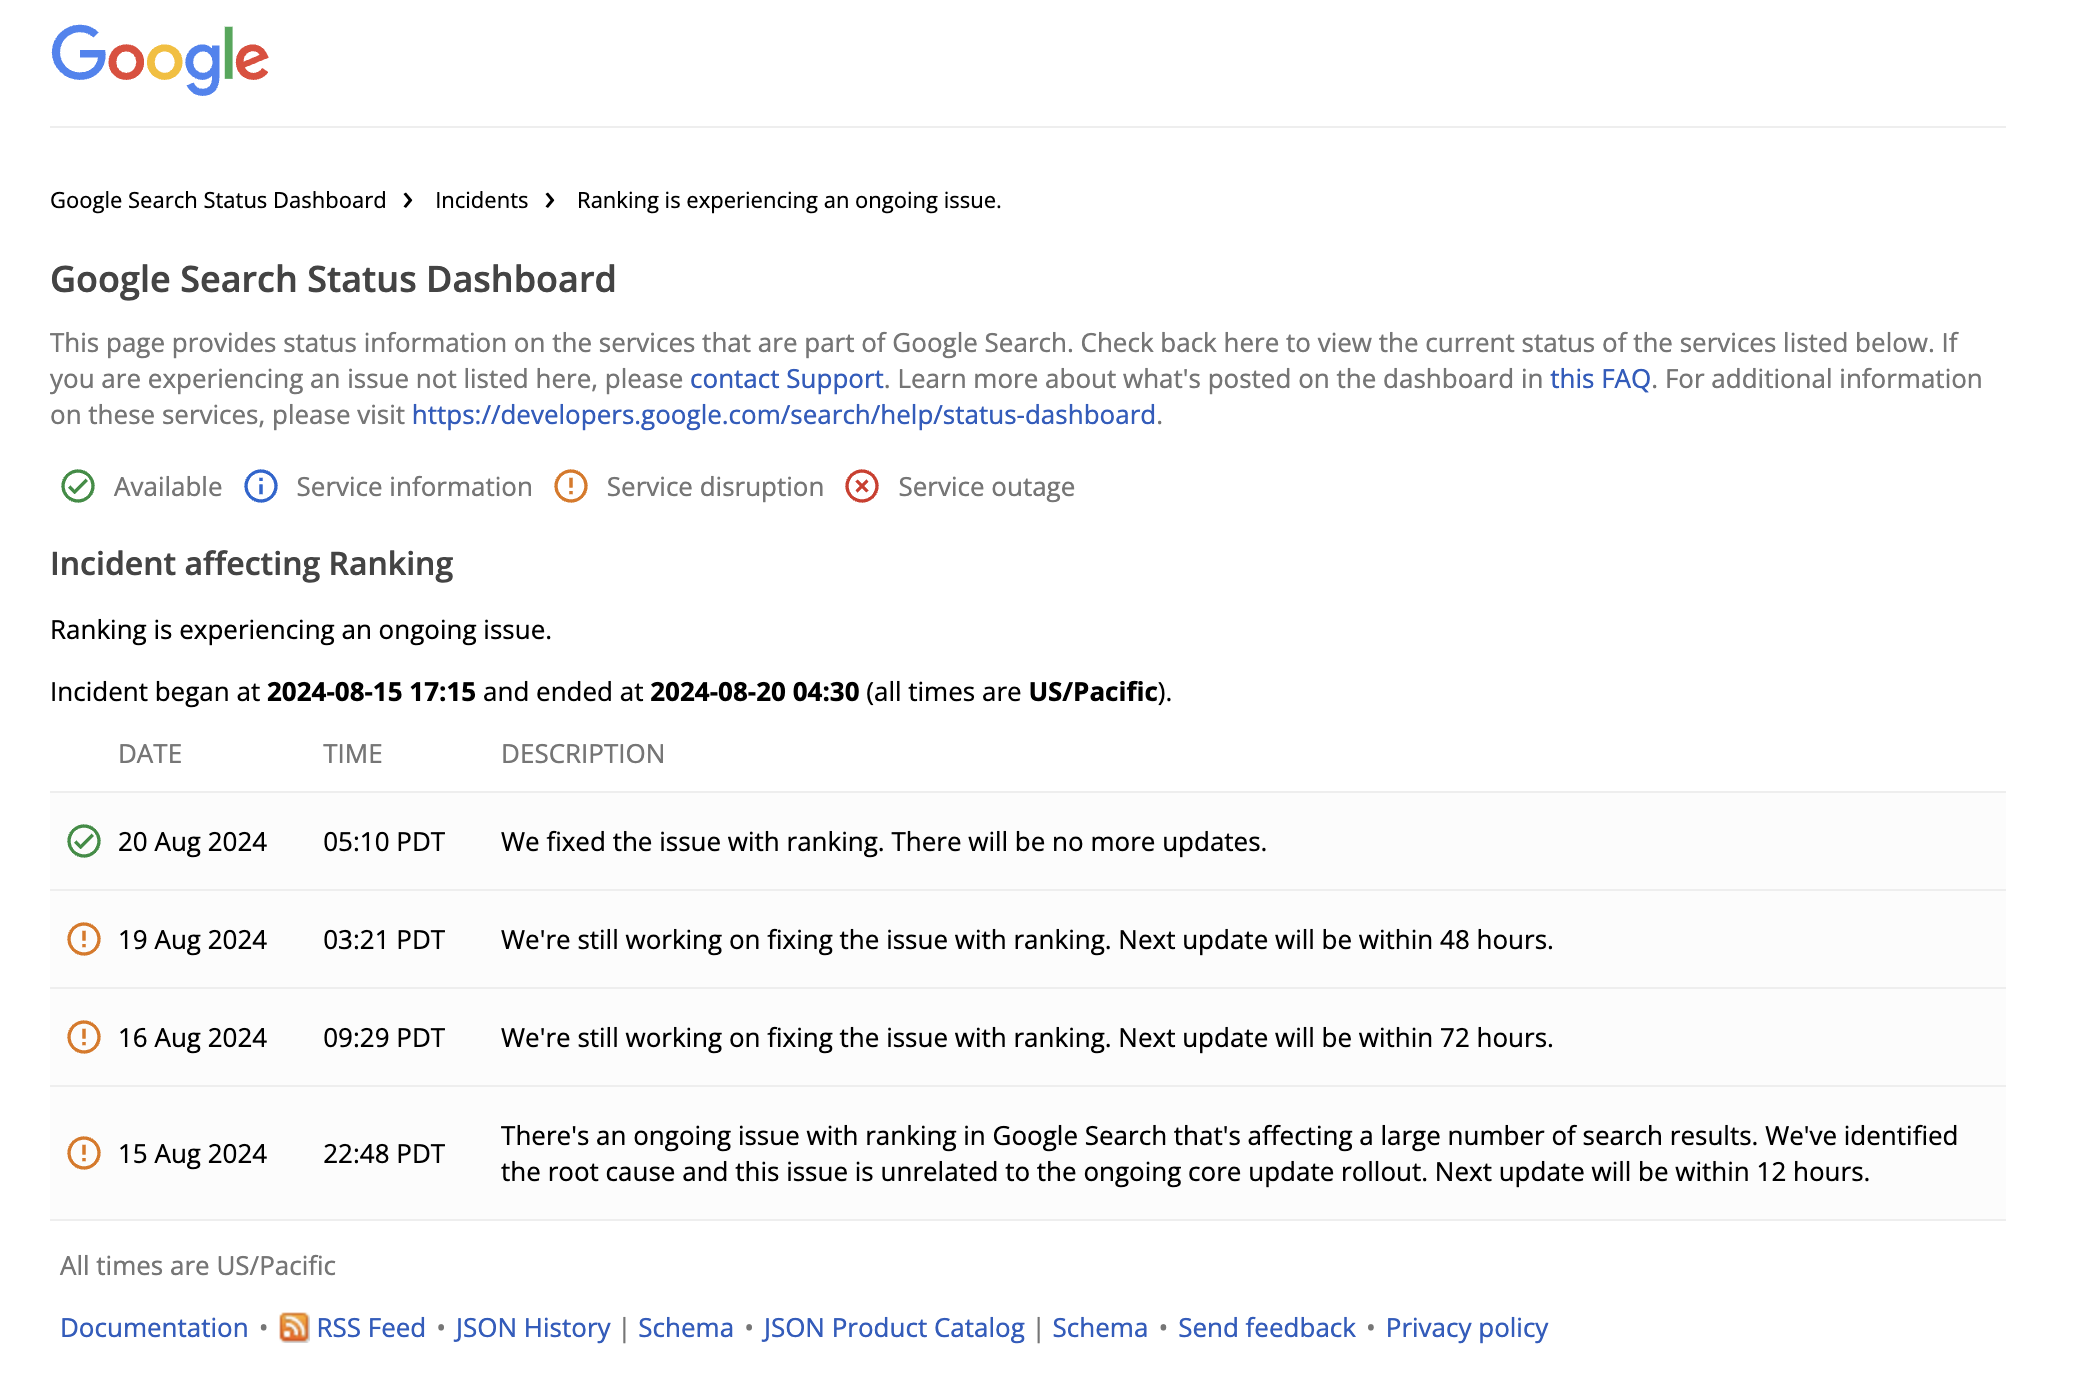
Task: Click chevron after Incidents breadcrumb
Action: (x=550, y=200)
